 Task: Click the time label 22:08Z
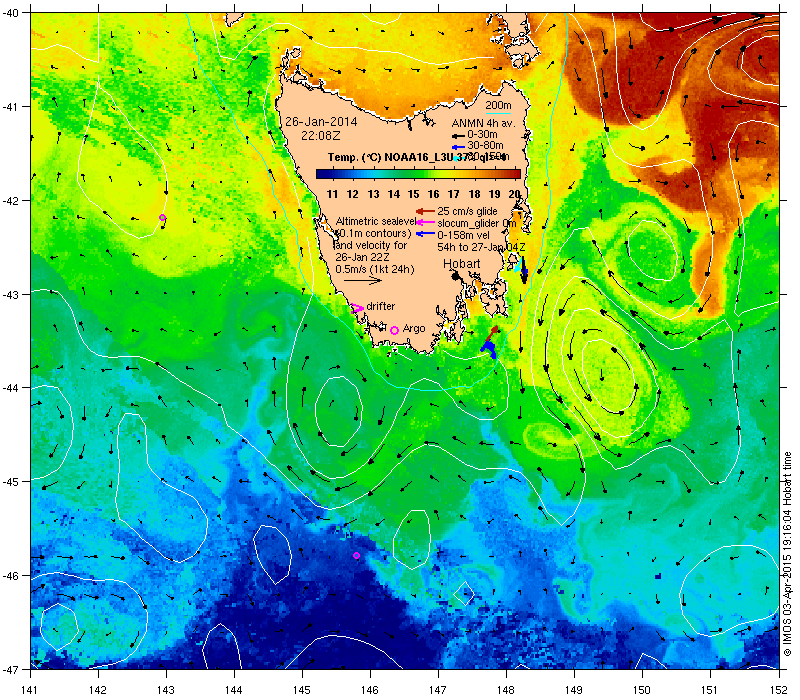click(320, 136)
